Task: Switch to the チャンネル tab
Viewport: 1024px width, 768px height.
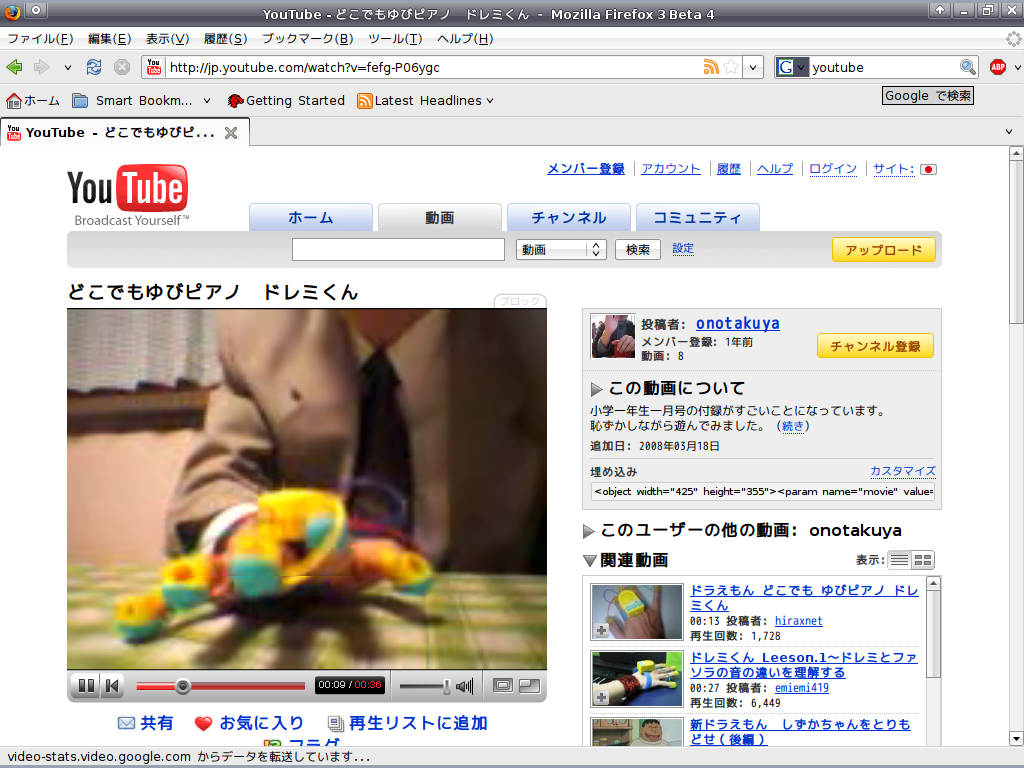Action: click(569, 217)
